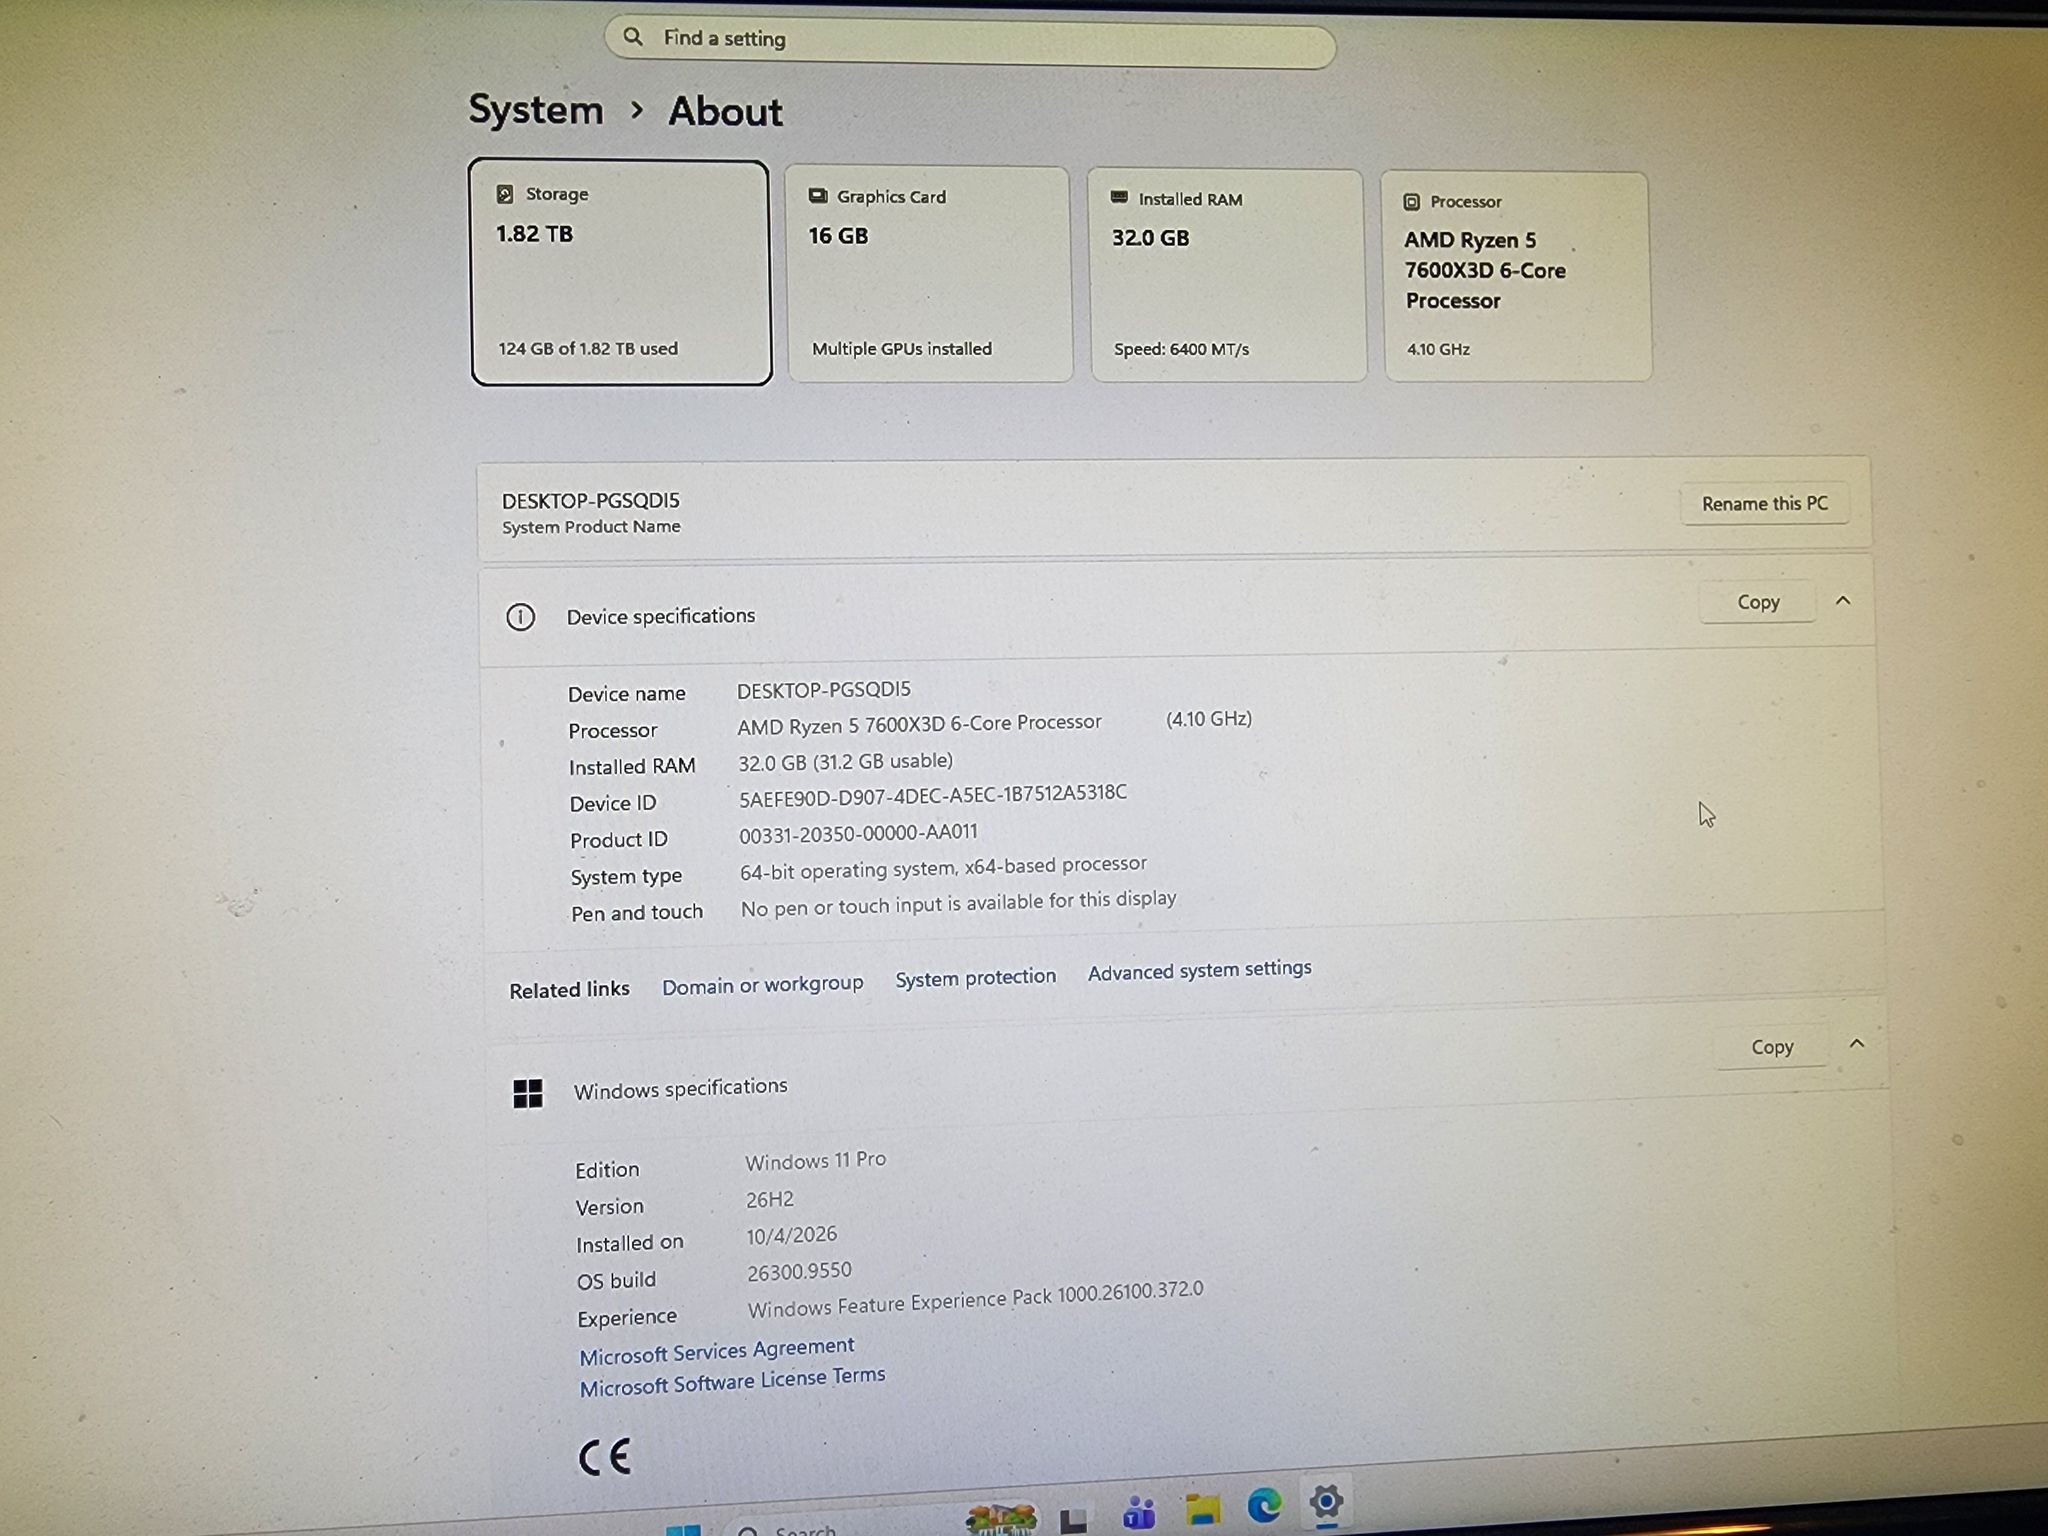This screenshot has height=1536, width=2048.
Task: Click the text 32.0 GB (31.2 GB usable)
Action: tap(845, 762)
